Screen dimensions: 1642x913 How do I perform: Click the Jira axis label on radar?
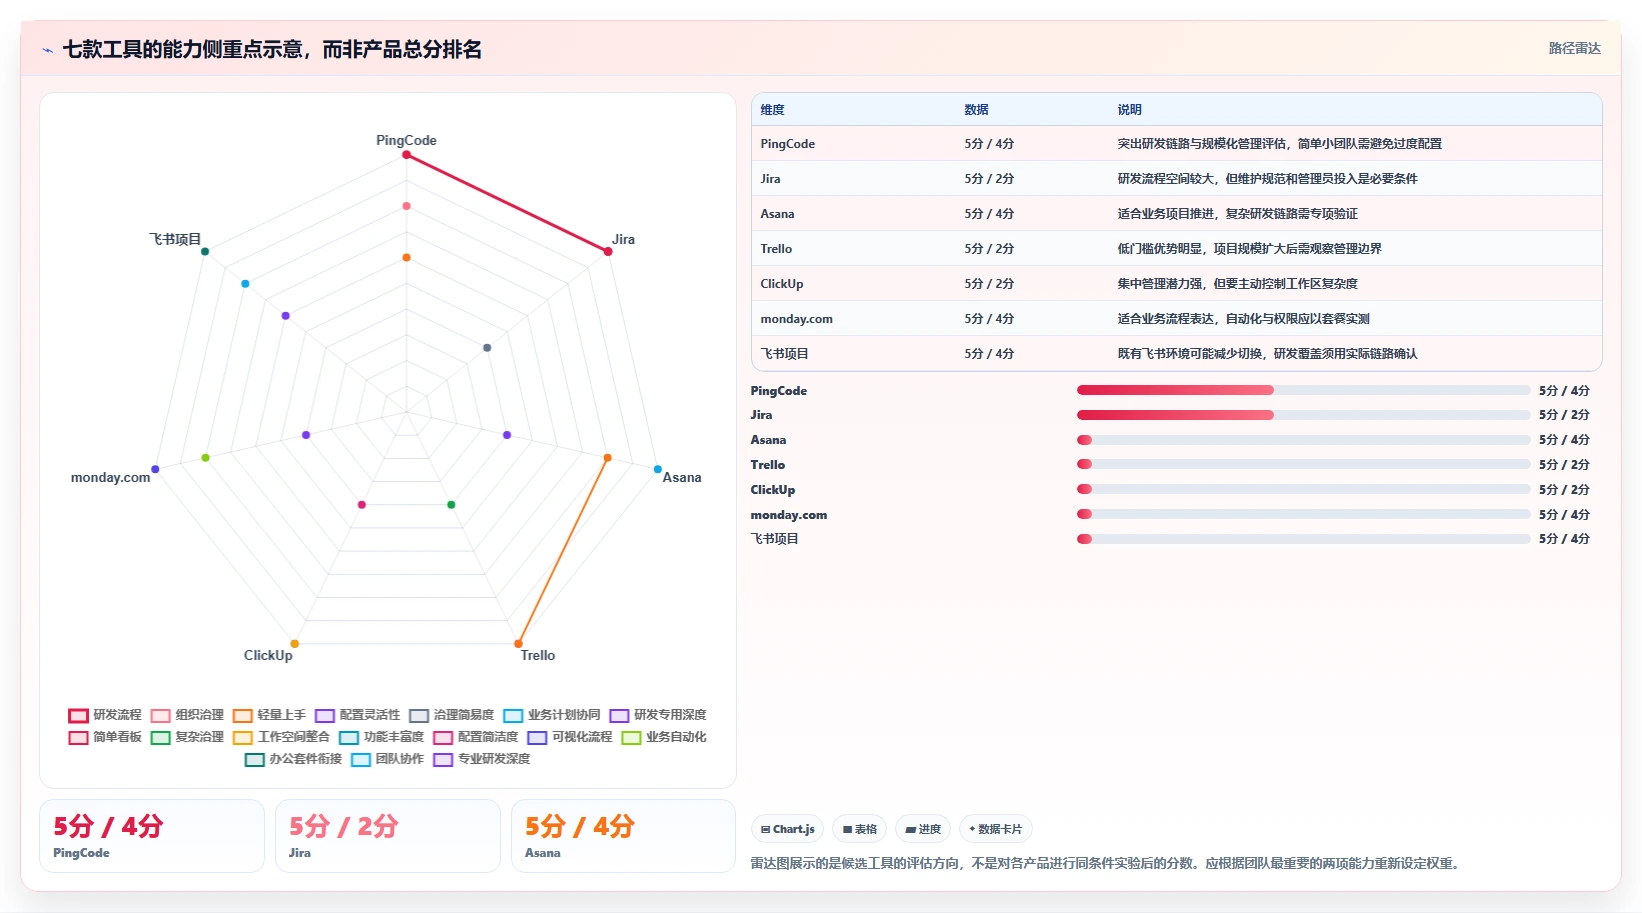(x=623, y=239)
